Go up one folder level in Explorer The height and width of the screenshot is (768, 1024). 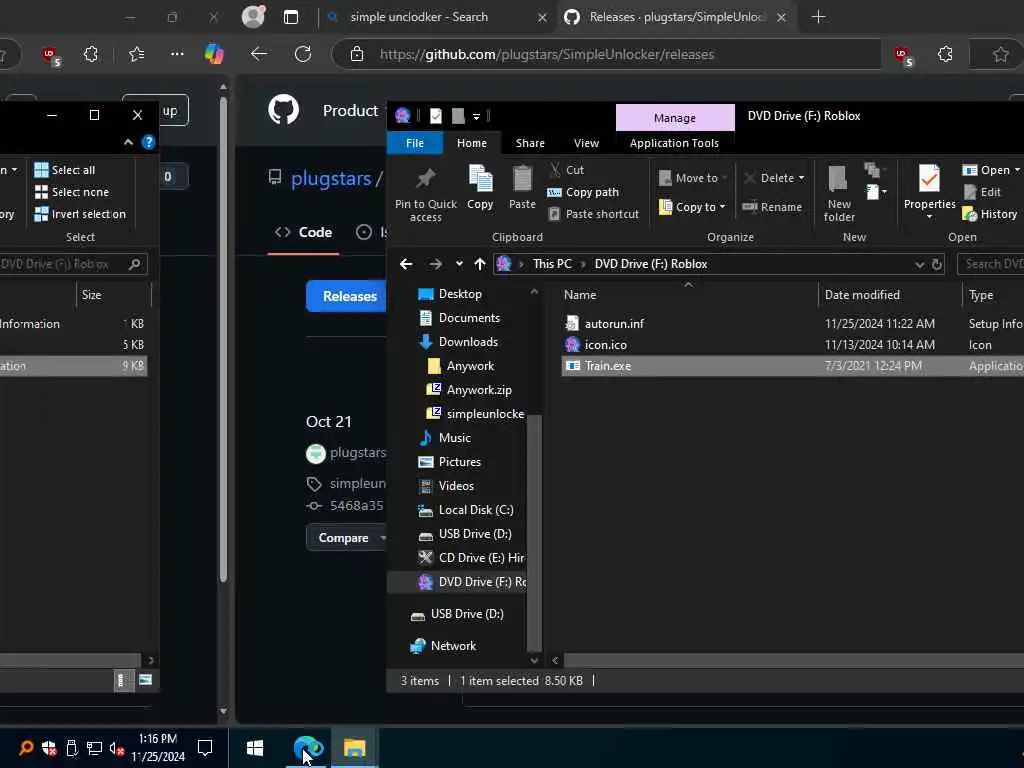pos(480,264)
